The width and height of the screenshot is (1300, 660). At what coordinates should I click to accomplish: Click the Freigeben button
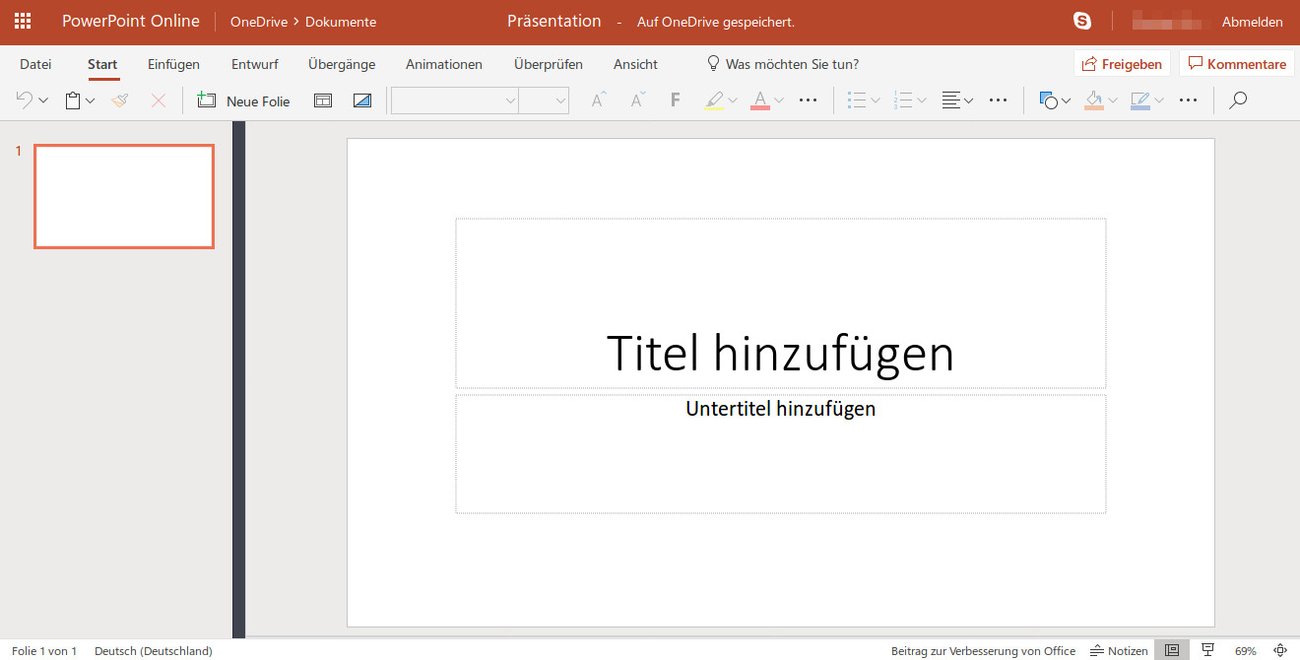(1121, 63)
